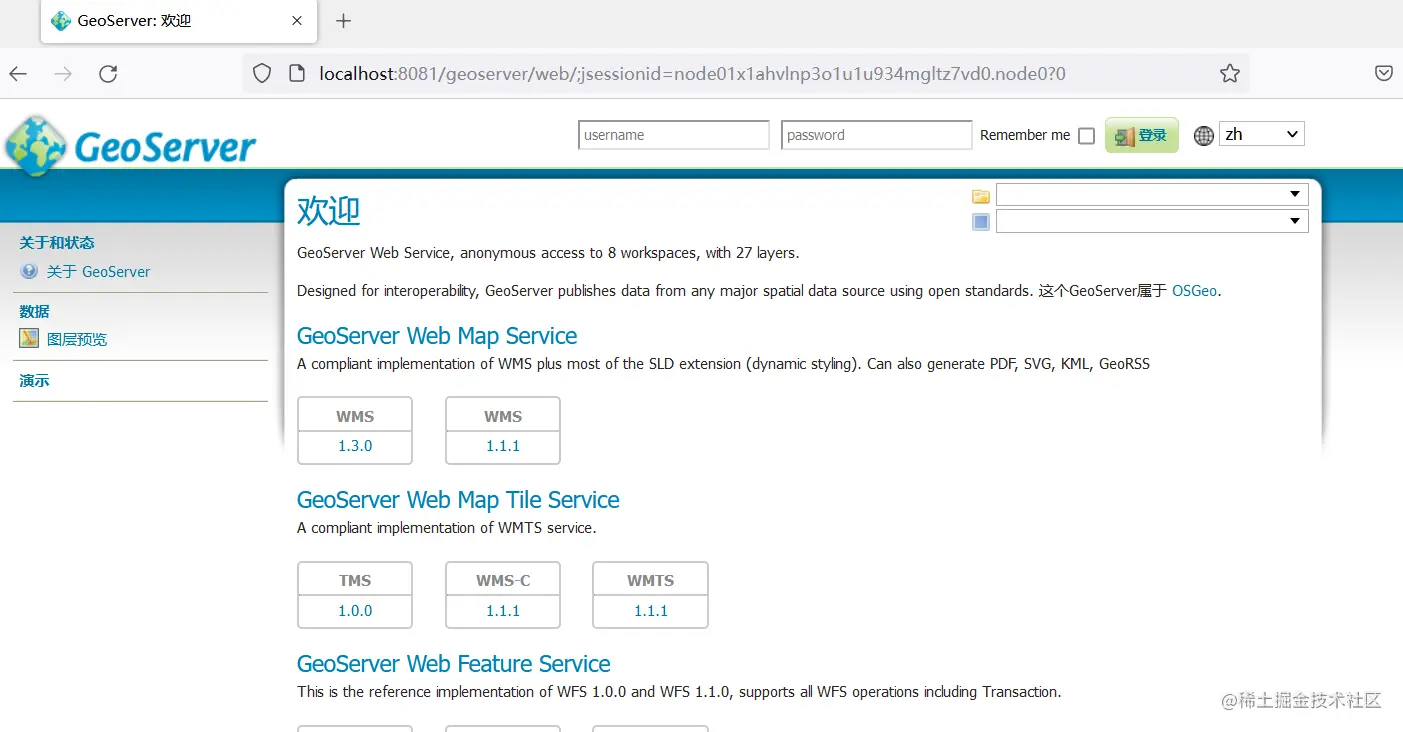
Task: Click the 图层预览 map icon
Action: (x=29, y=338)
